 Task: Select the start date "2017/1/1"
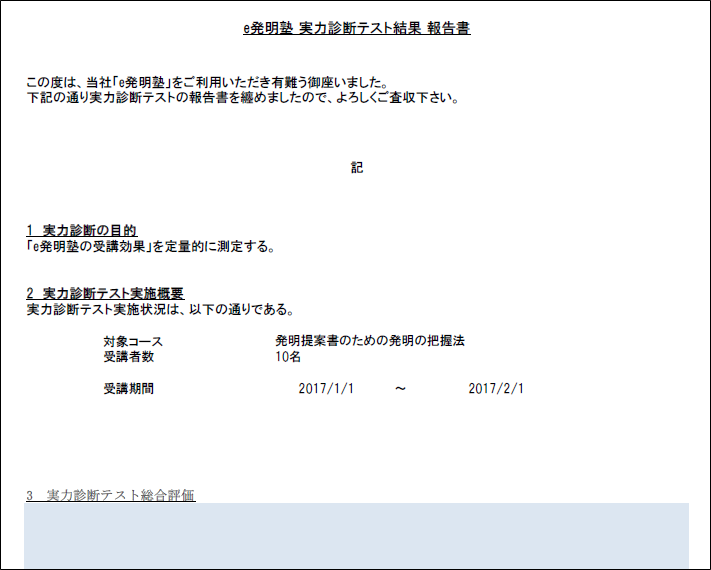tap(326, 389)
